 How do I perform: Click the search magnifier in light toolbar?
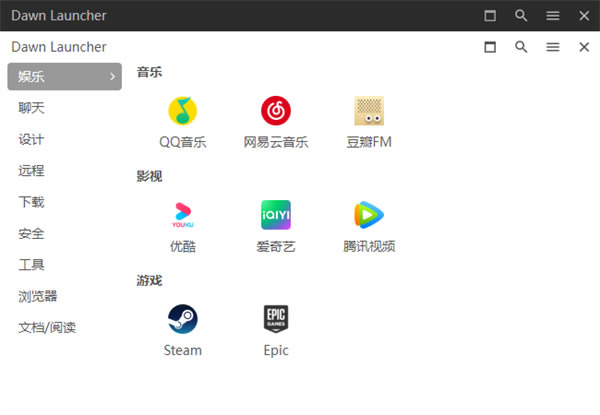pyautogui.click(x=521, y=47)
